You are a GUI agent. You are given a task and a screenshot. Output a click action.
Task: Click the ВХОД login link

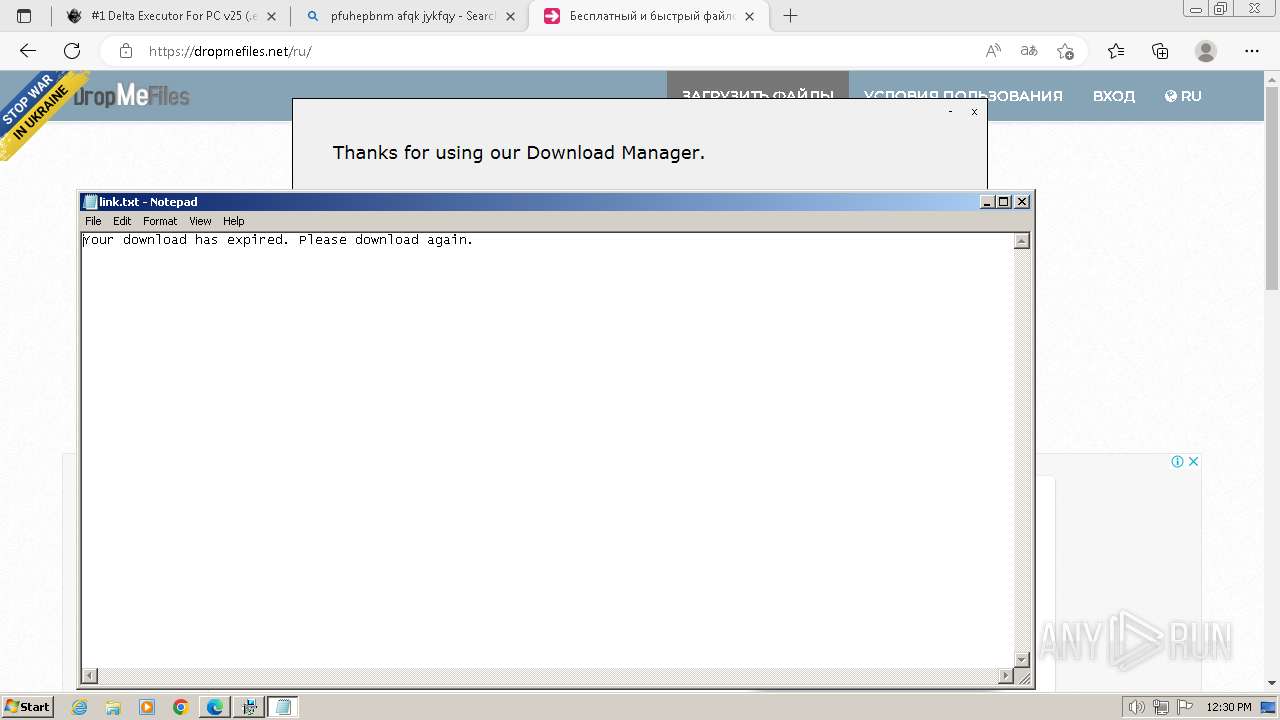coord(1113,96)
